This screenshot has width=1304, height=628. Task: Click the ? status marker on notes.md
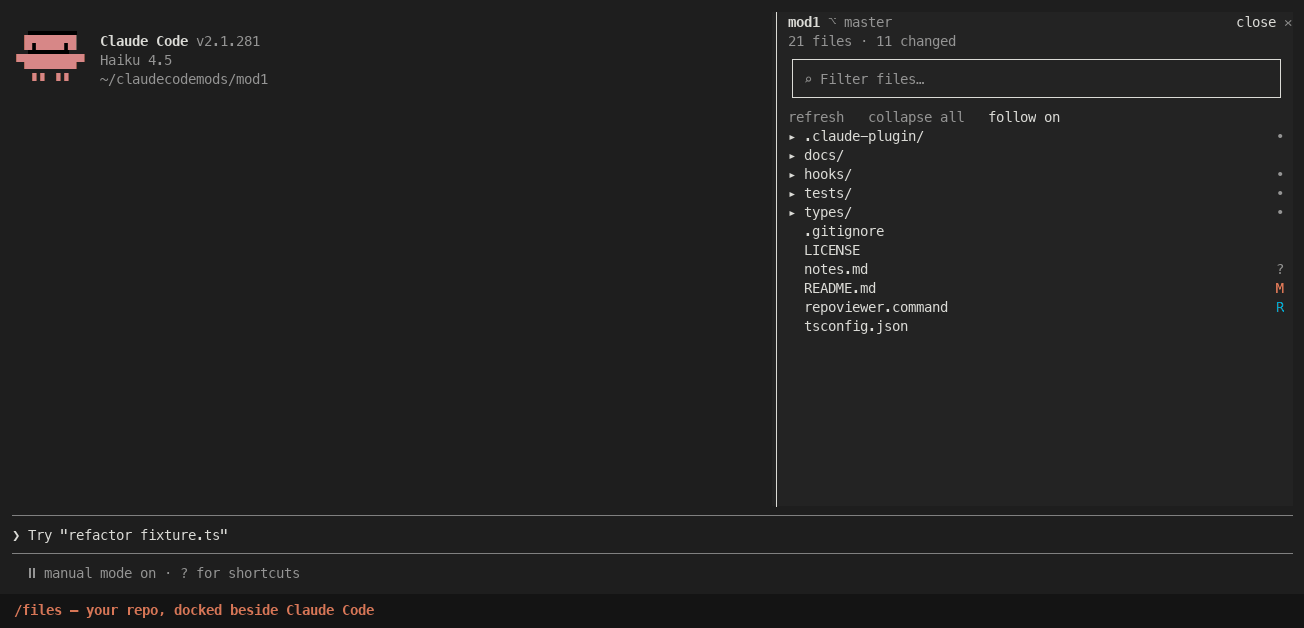(1280, 269)
